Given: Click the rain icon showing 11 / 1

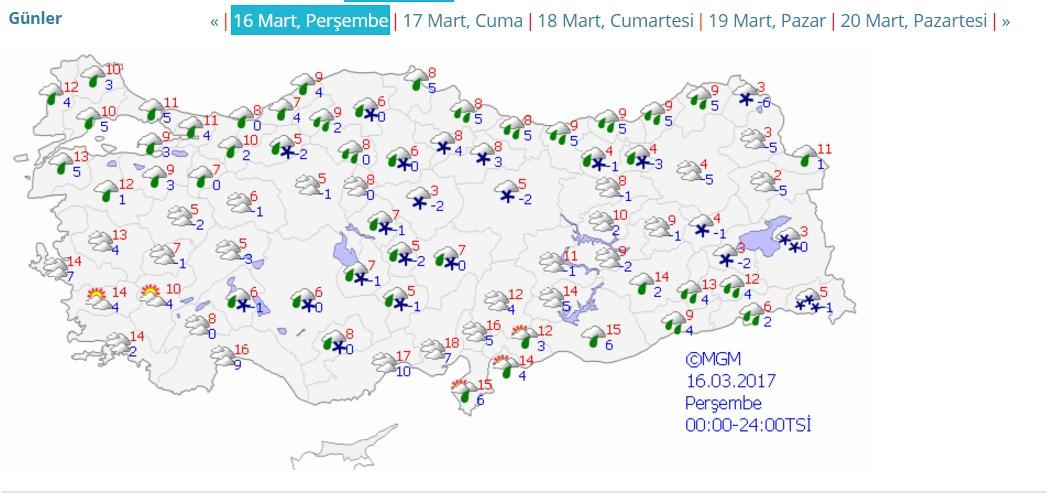Looking at the screenshot, I should [x=805, y=156].
